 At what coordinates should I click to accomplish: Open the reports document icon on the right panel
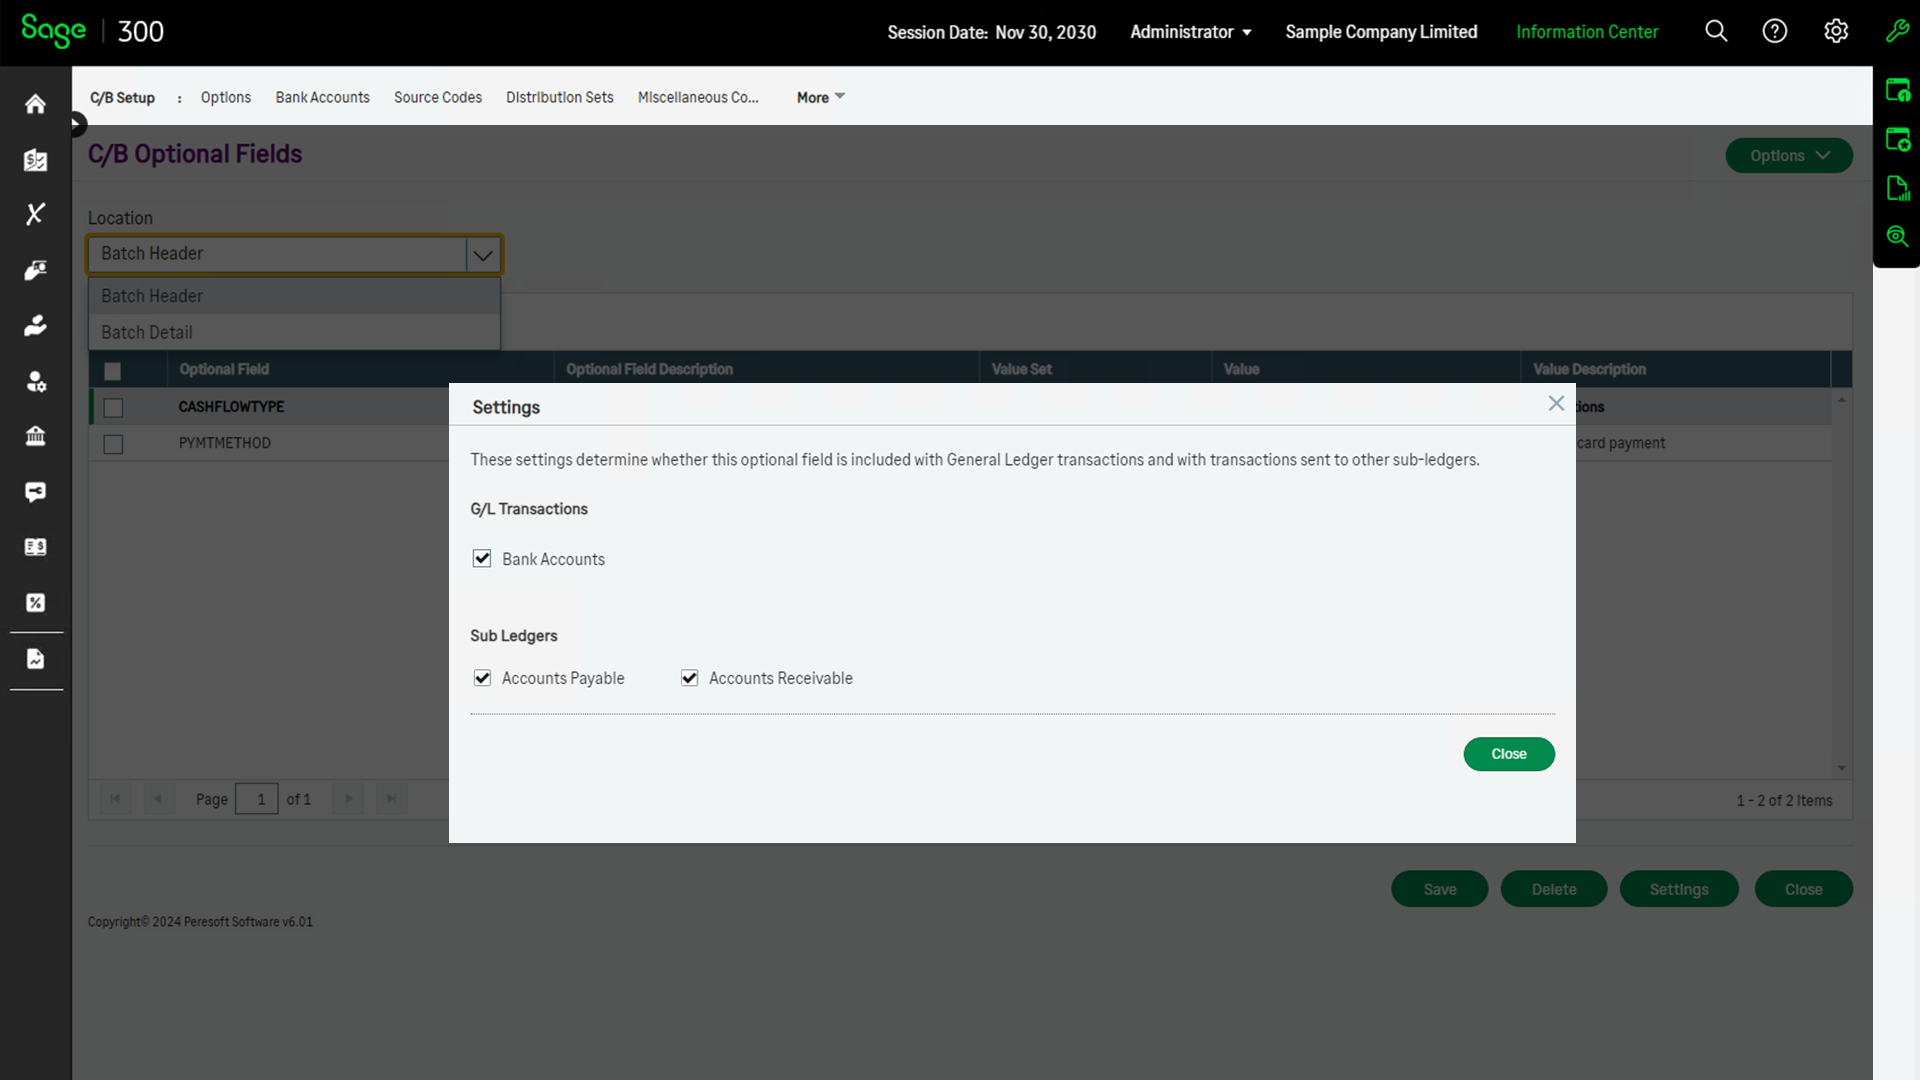1898,188
